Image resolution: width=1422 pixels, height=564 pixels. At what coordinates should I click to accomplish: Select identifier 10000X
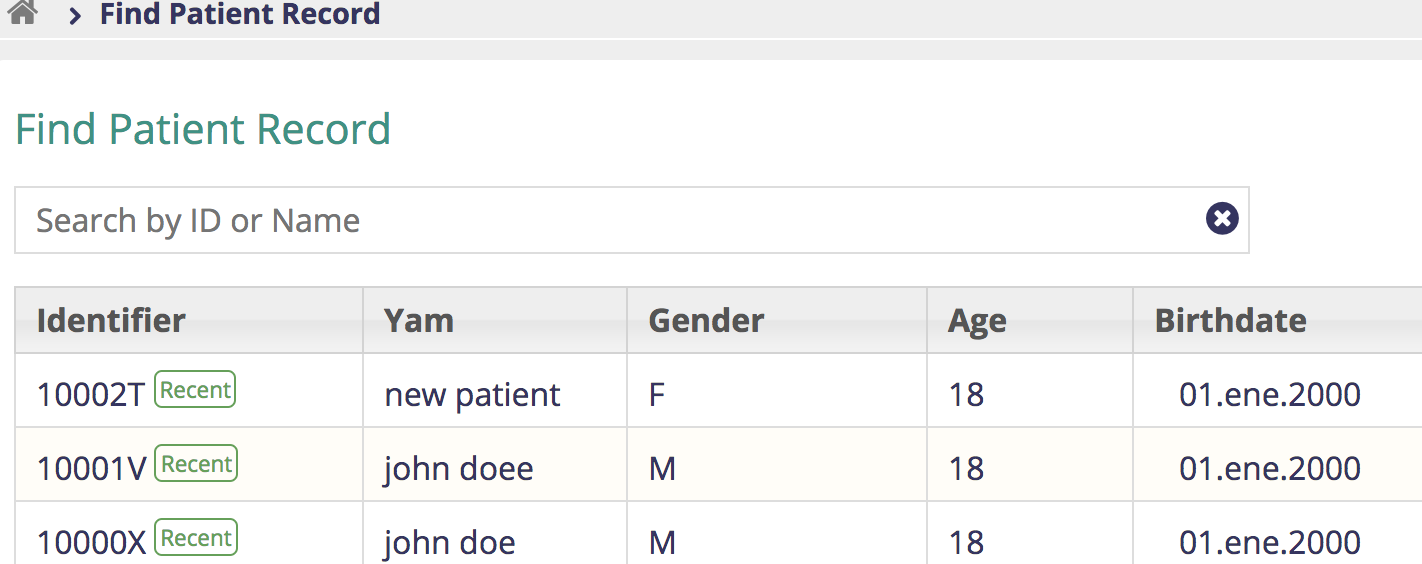(92, 542)
